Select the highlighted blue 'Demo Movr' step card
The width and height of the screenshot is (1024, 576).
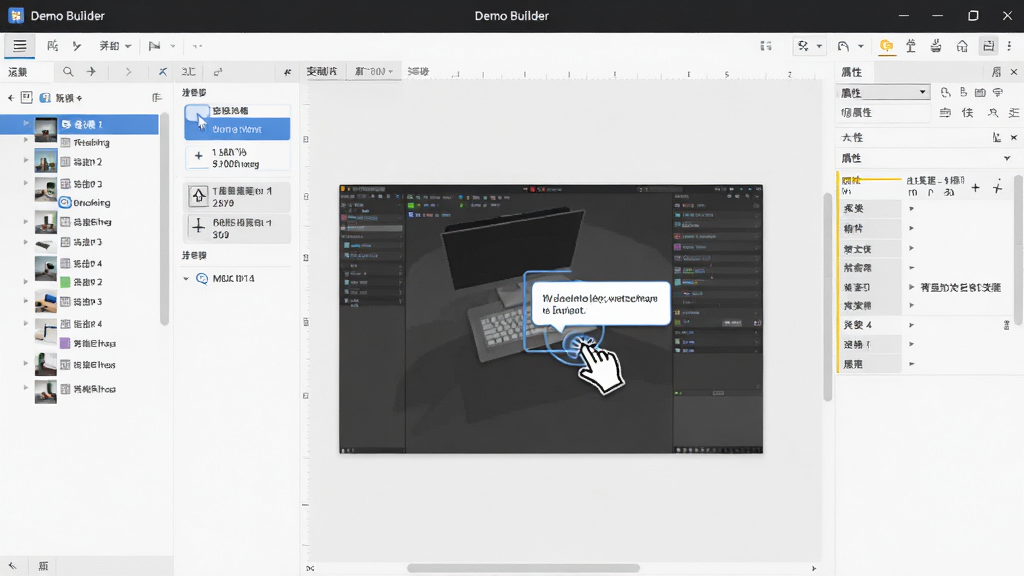[237, 121]
